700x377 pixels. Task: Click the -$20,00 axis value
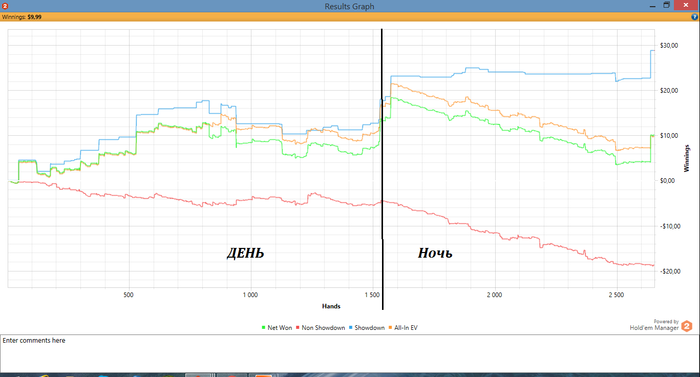pyautogui.click(x=670, y=272)
